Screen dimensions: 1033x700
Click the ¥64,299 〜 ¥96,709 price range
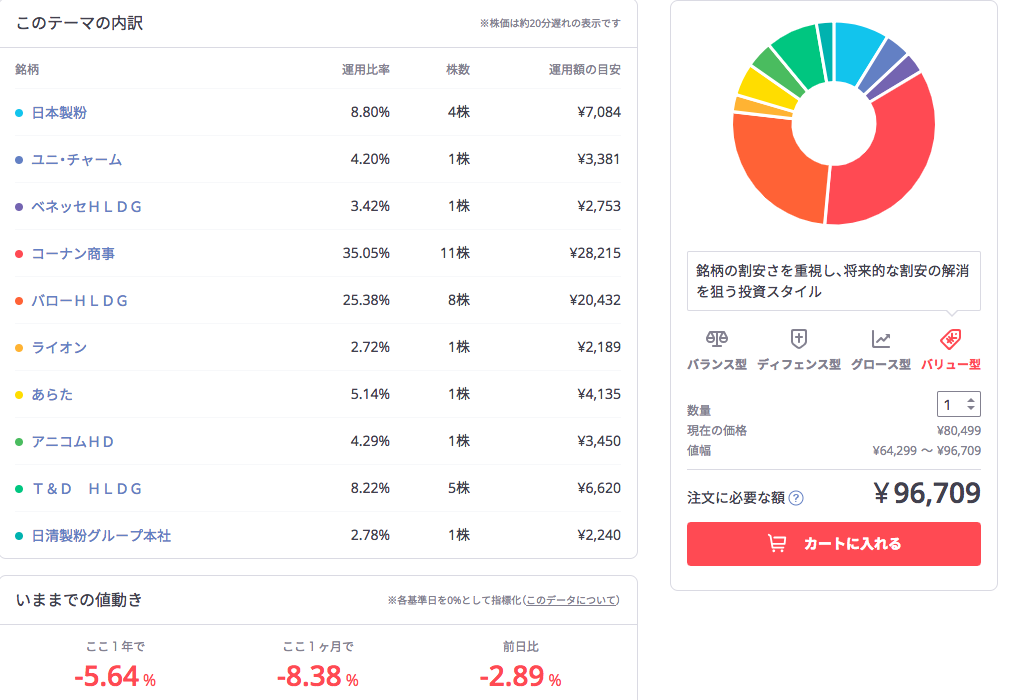click(926, 451)
